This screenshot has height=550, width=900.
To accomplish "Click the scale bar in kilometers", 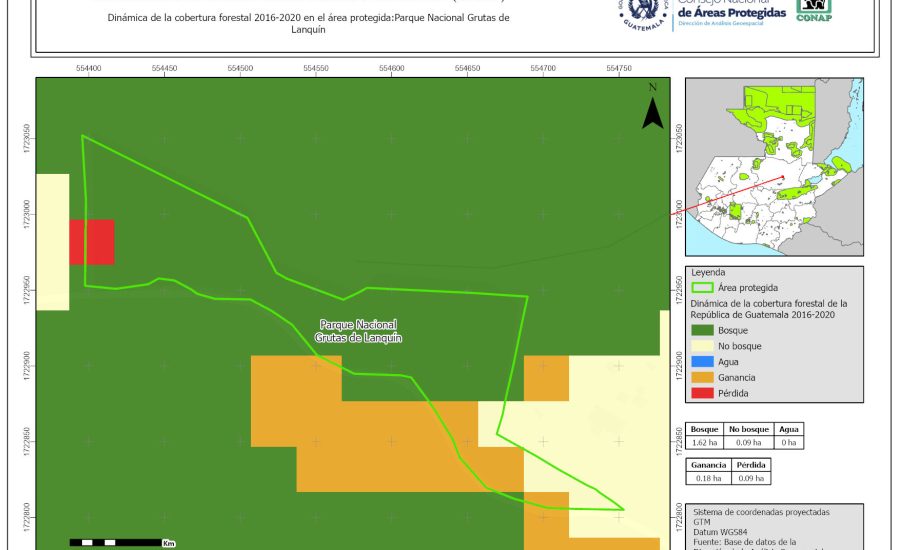I will pyautogui.click(x=115, y=542).
